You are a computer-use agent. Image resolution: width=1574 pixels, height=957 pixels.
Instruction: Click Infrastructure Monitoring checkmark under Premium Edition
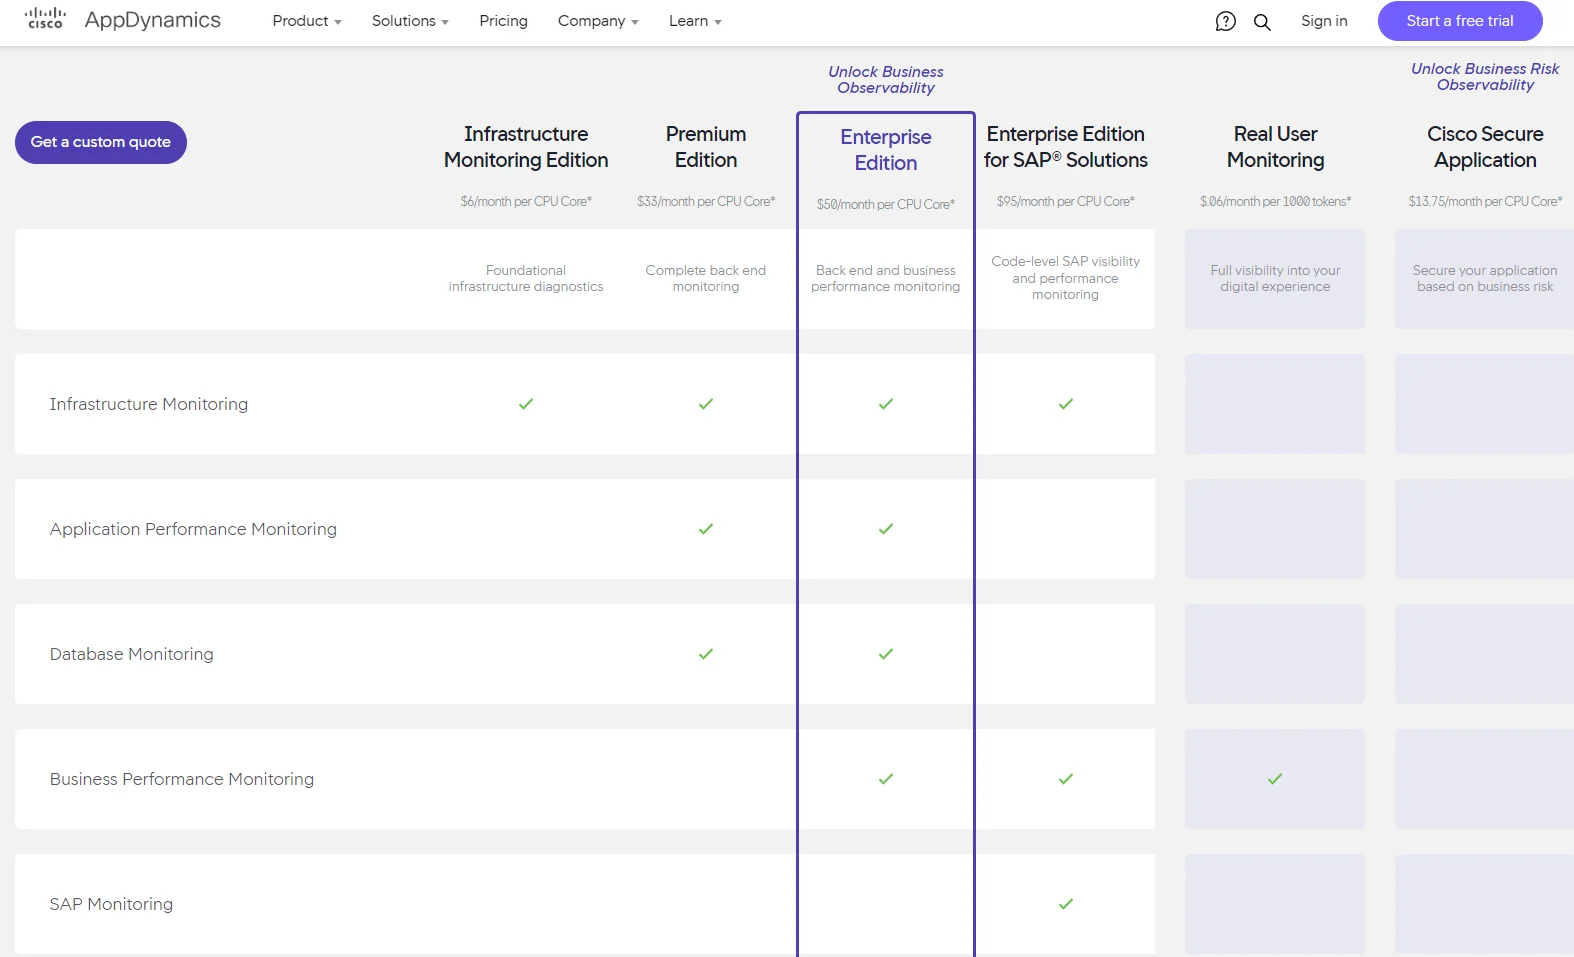click(706, 404)
